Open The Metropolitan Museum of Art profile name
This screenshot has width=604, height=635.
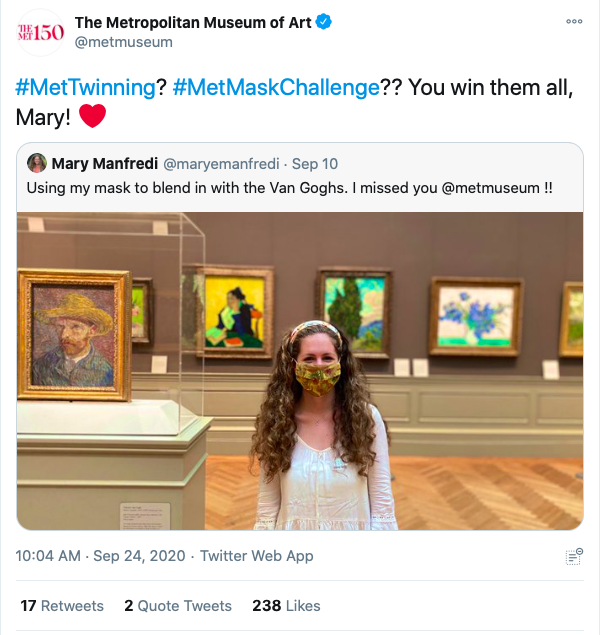tap(203, 22)
